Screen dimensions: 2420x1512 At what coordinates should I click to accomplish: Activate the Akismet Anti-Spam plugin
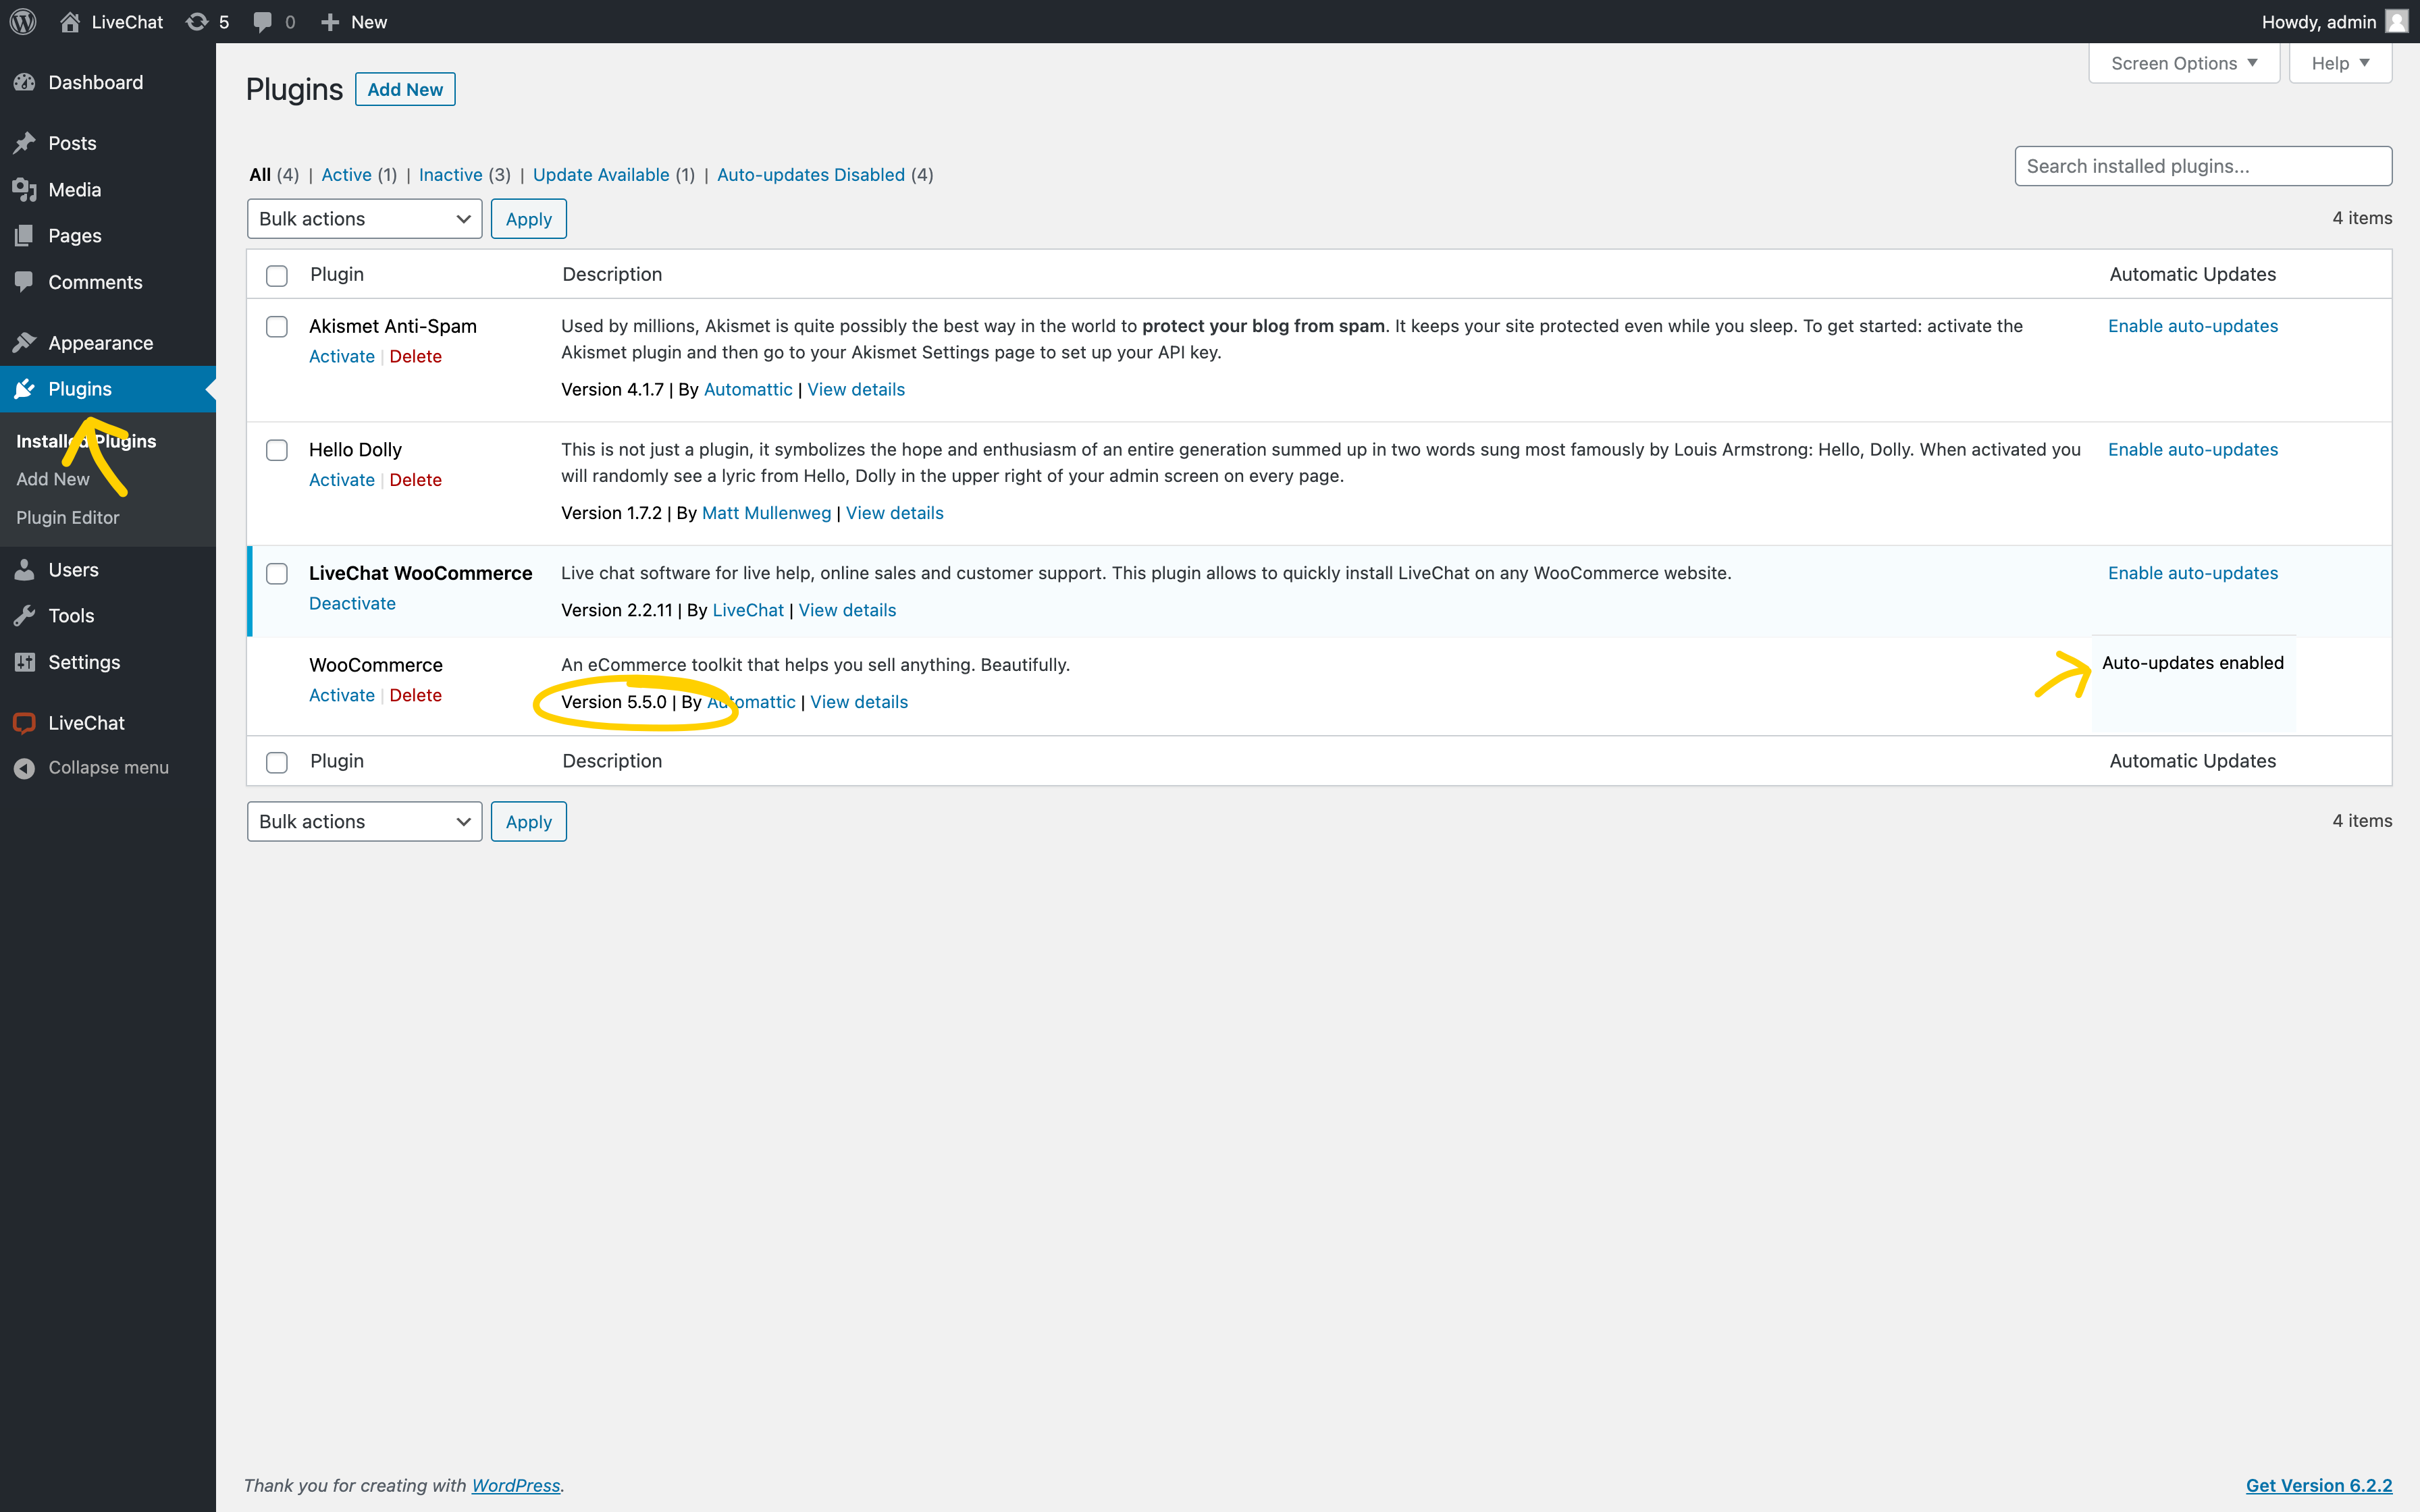[x=342, y=356]
